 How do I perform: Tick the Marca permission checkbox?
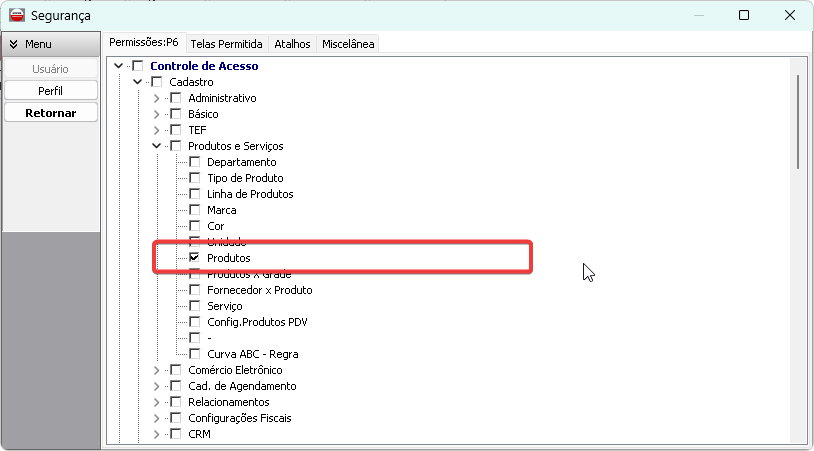pyautogui.click(x=195, y=210)
